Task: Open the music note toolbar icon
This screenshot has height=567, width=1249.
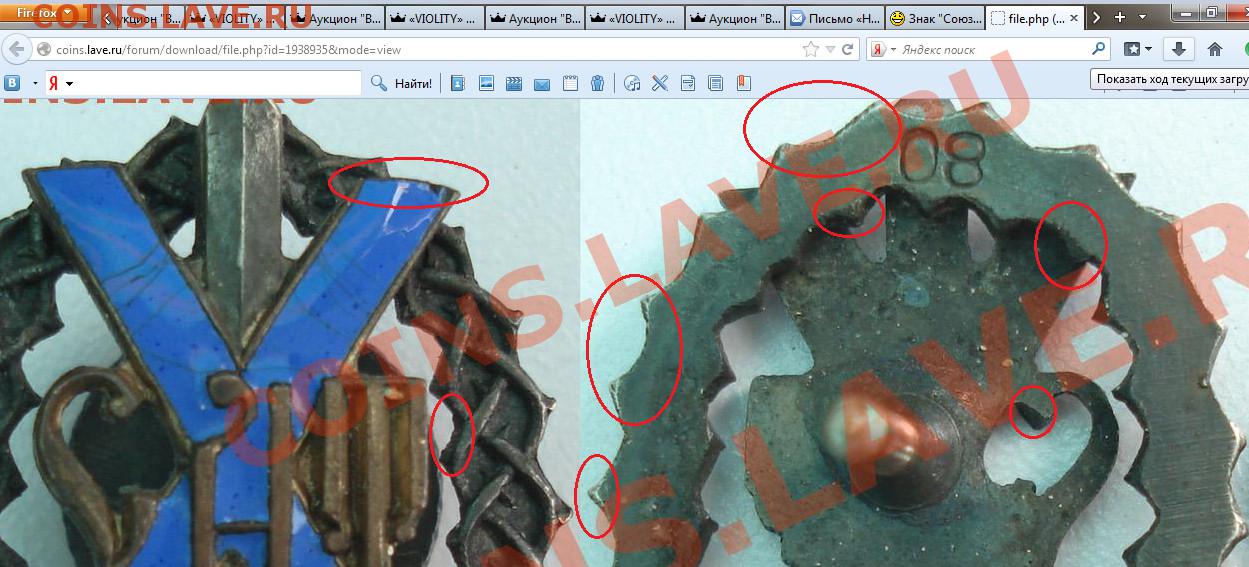Action: 632,83
